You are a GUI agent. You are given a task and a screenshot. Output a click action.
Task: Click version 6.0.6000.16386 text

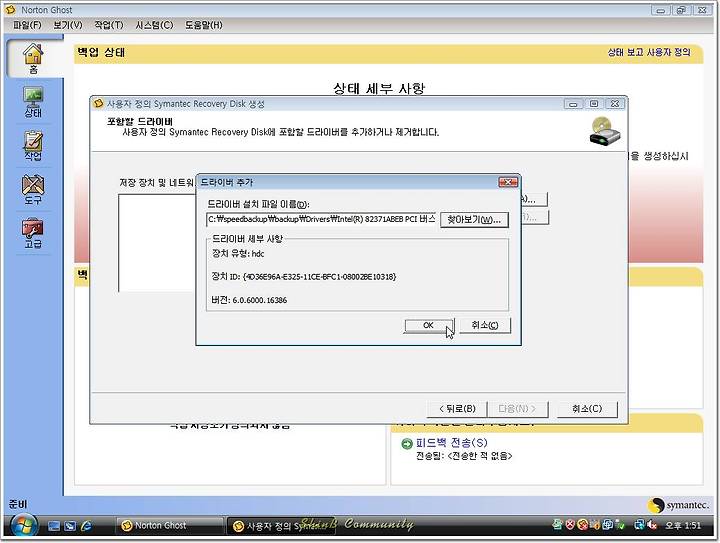[249, 300]
